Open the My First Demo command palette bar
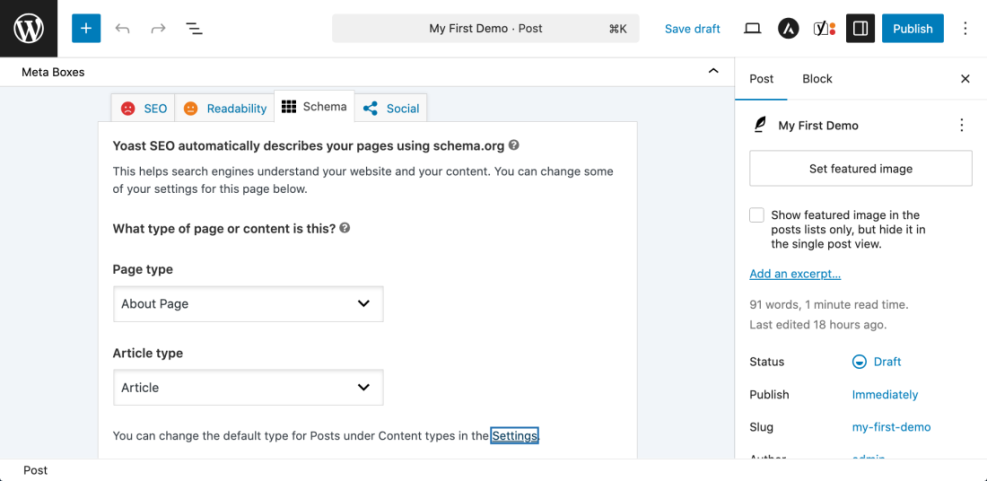The image size is (987, 481). [485, 28]
